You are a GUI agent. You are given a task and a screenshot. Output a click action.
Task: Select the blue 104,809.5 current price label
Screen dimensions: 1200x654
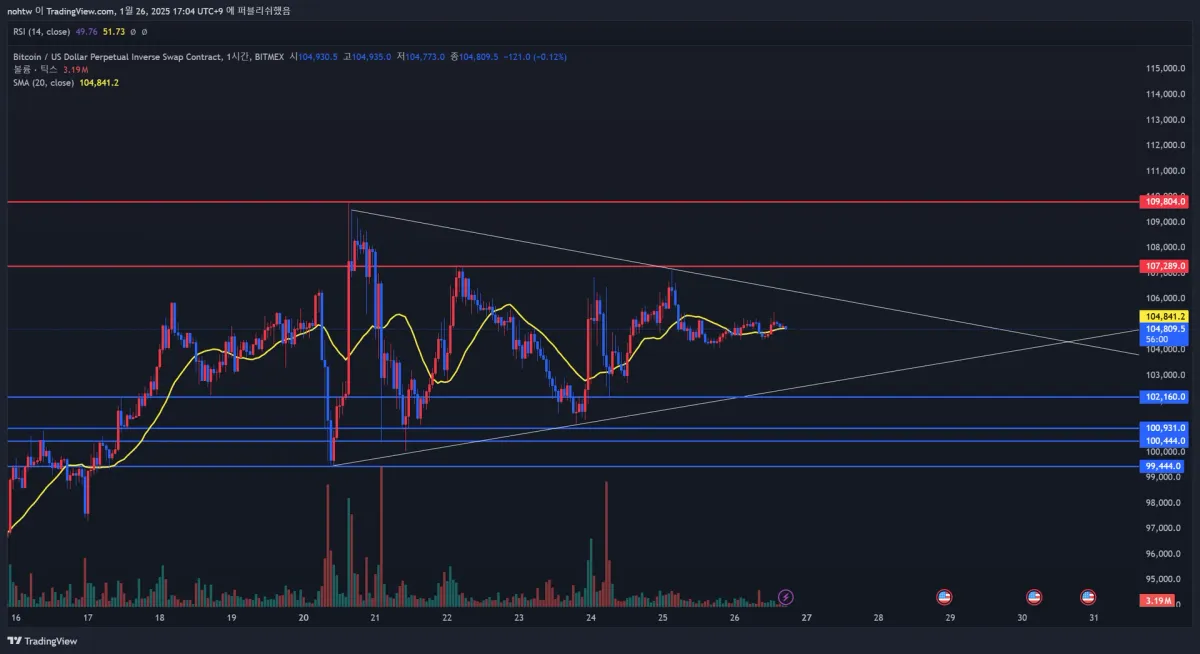[1165, 328]
